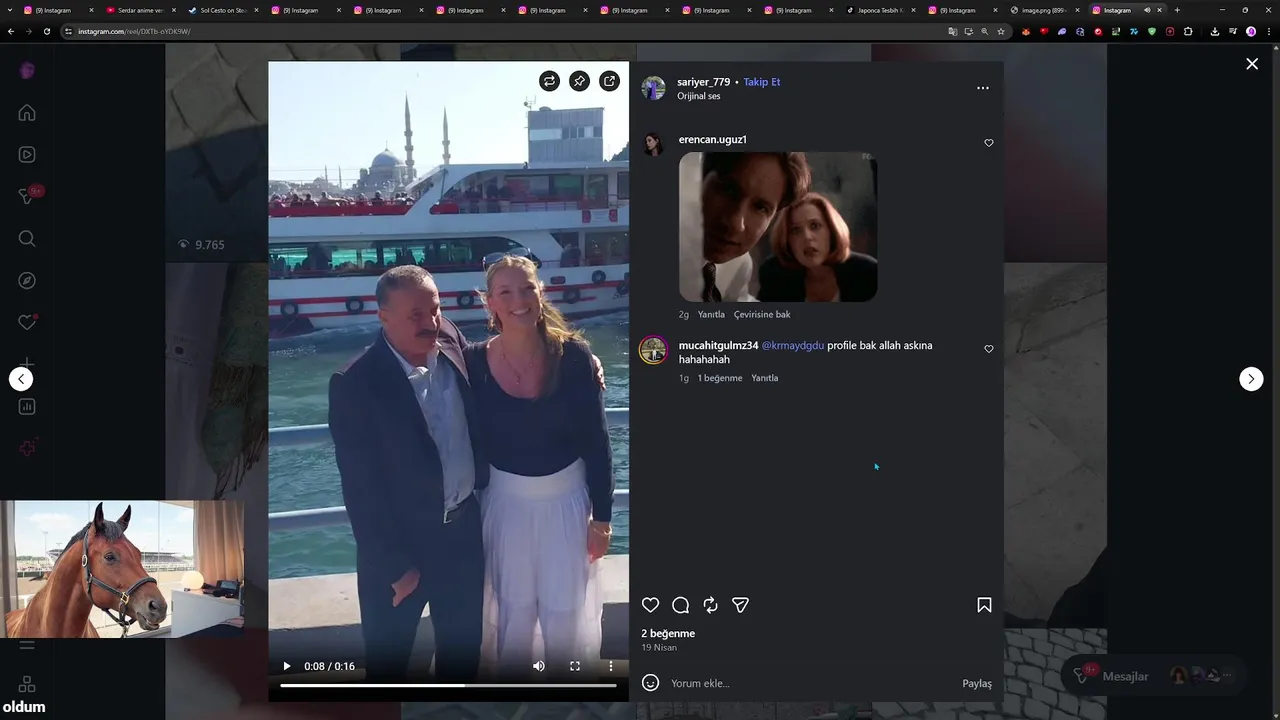Go to the previous post arrow

click(21, 379)
